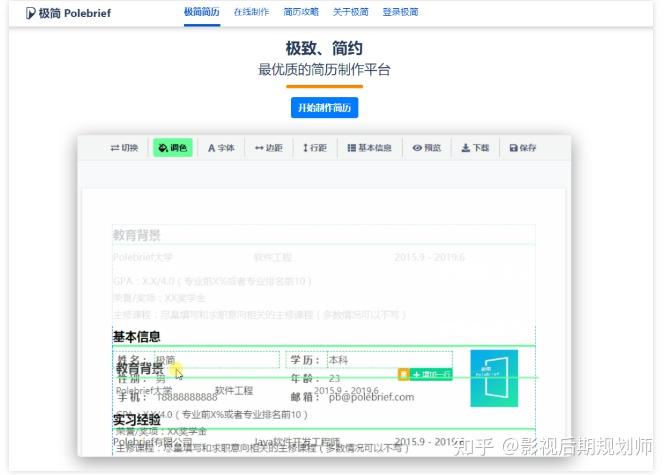Click the 实习经验 section heading
Screen dimensions: 670x475
[x=137, y=420]
